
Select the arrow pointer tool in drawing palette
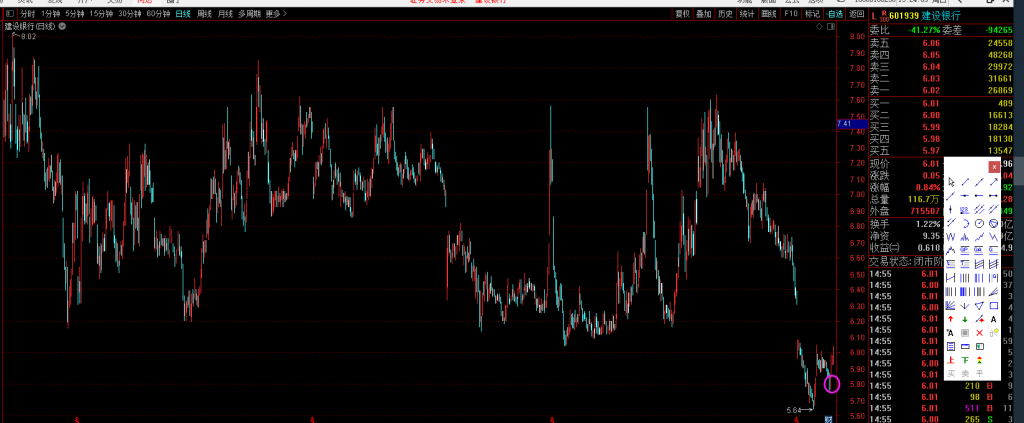click(x=951, y=182)
